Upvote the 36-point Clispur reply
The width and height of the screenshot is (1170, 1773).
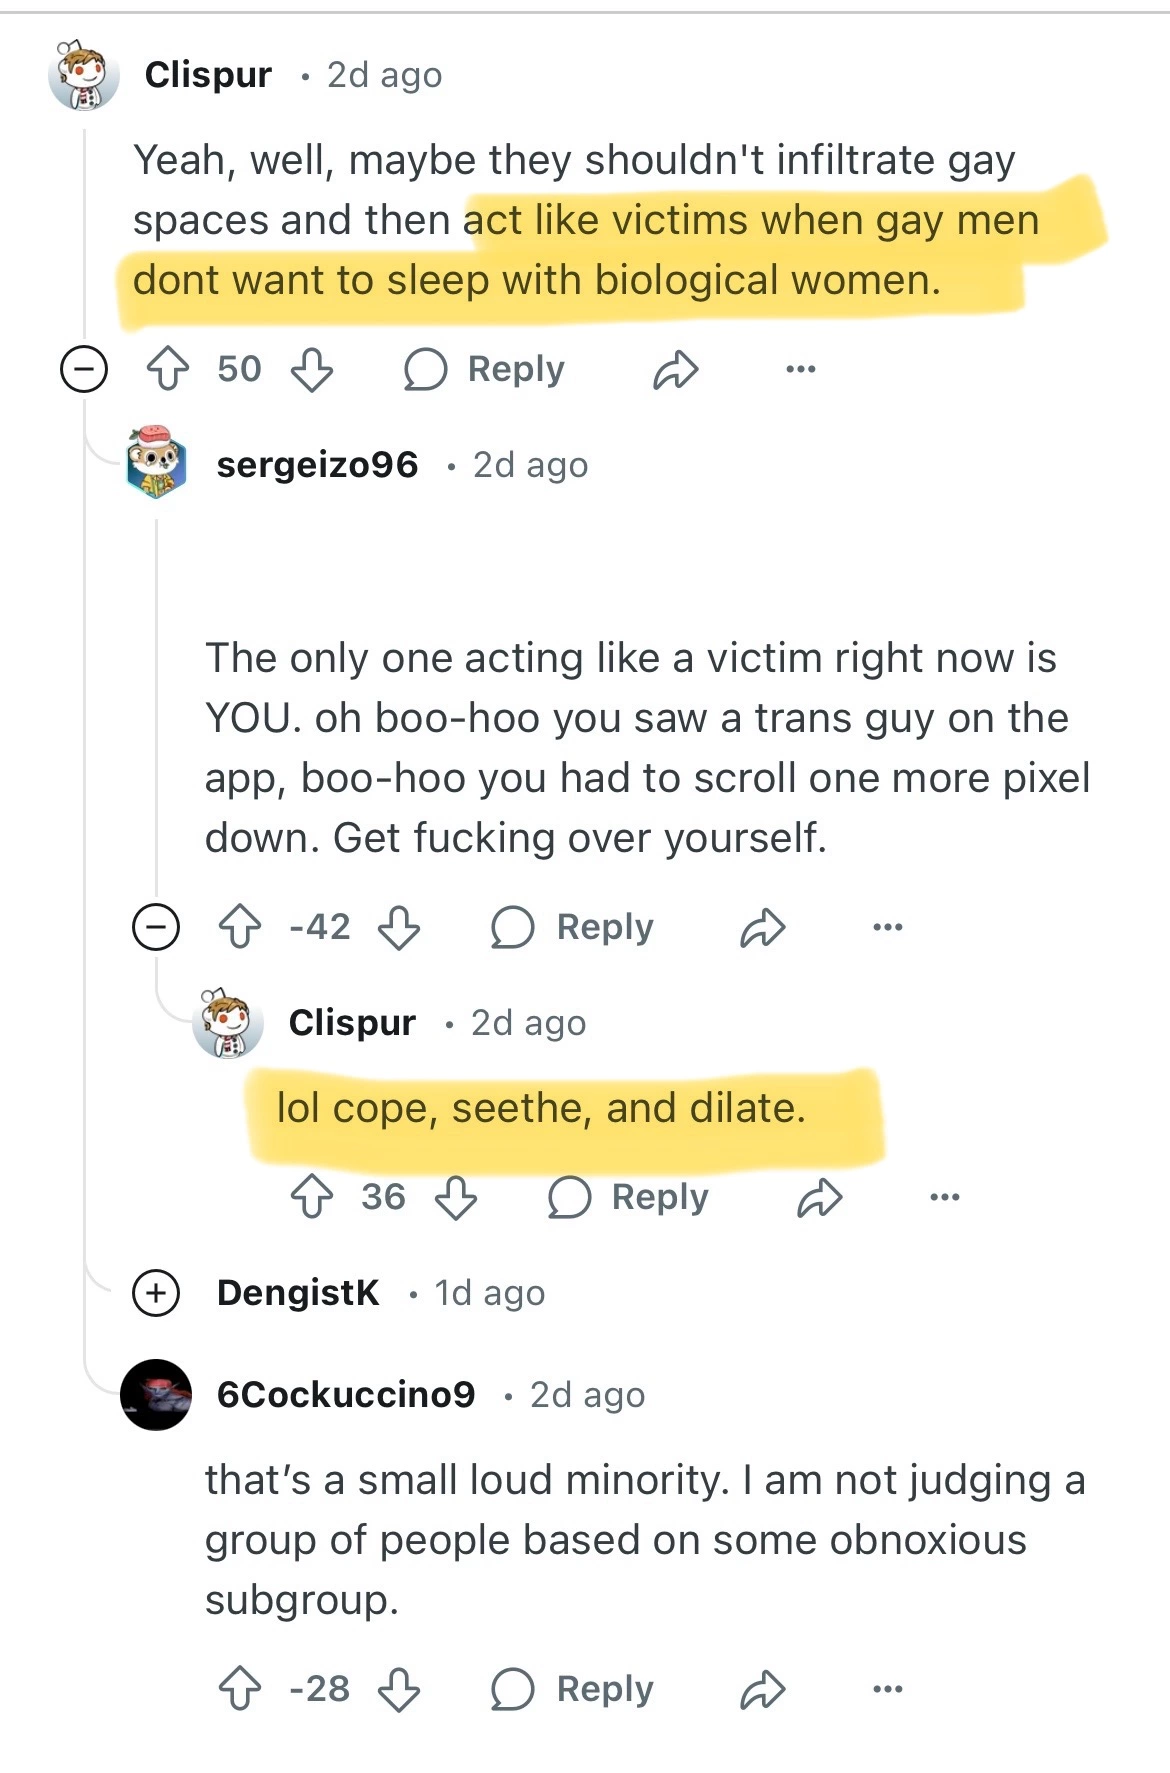pyautogui.click(x=312, y=1197)
